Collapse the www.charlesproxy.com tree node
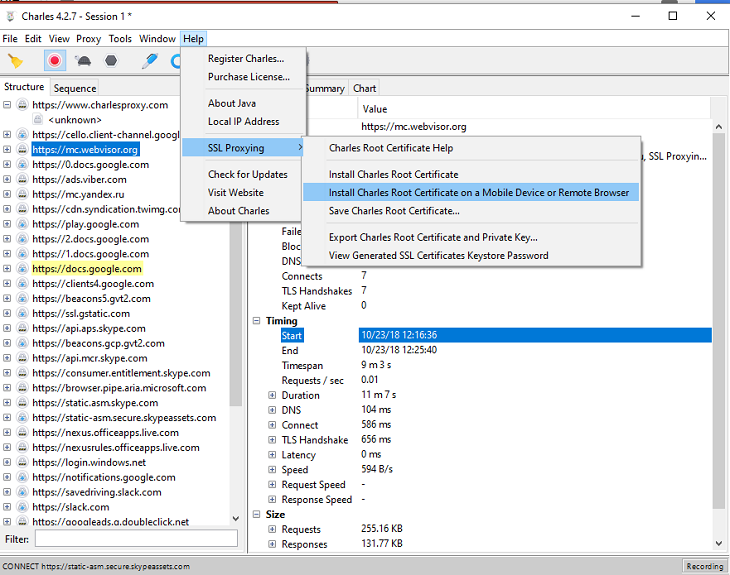The image size is (730, 575). coord(7,104)
